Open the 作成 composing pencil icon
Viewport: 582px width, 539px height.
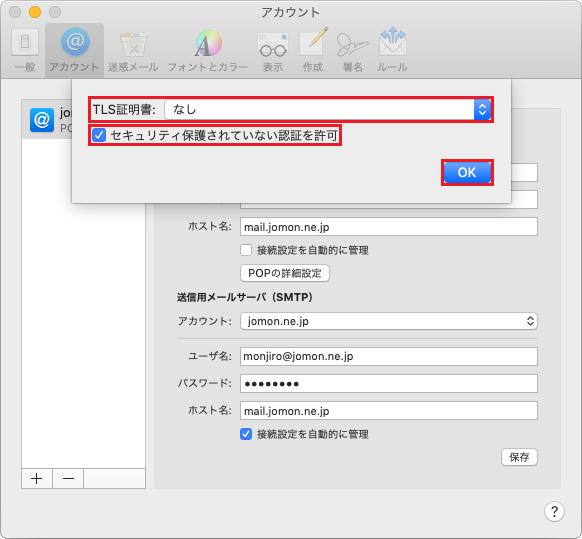(x=313, y=50)
